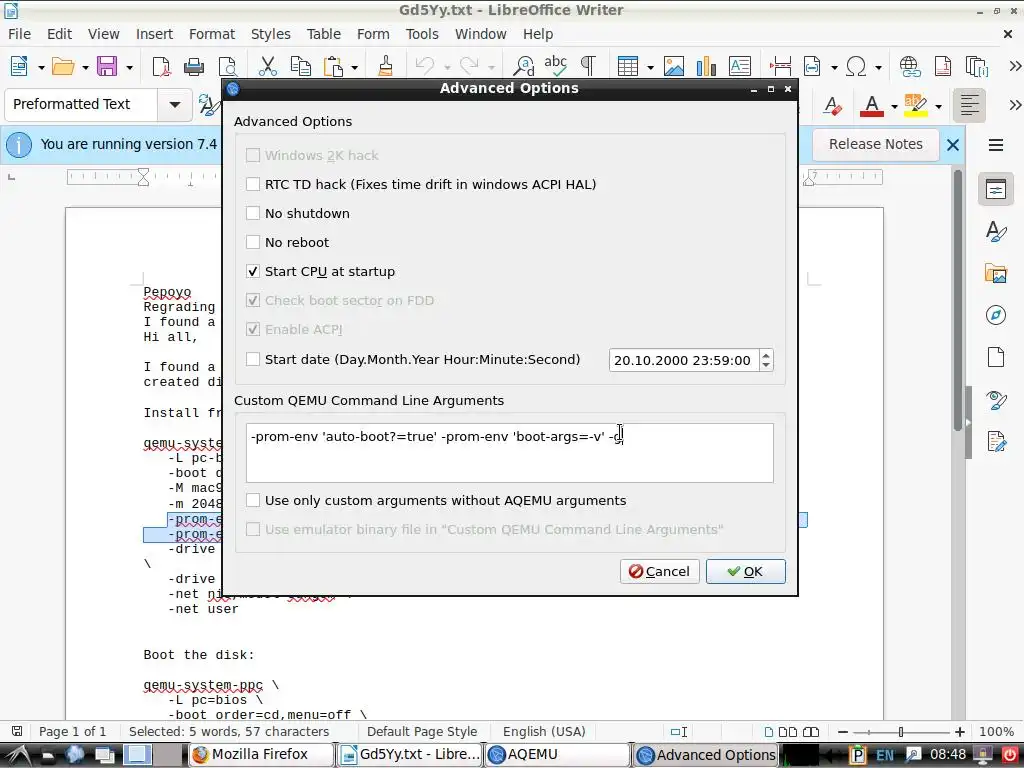
Task: Open the Save dropdown arrow
Action: (129, 67)
